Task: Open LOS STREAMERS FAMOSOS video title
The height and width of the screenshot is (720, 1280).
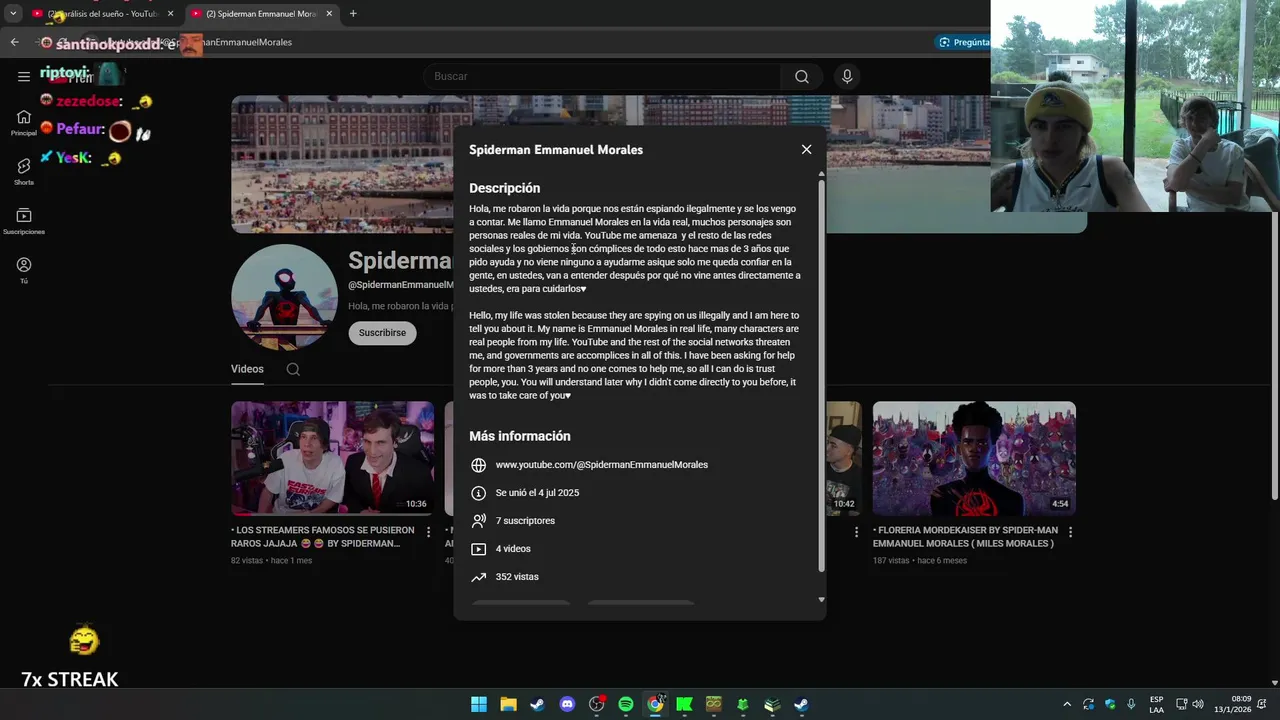Action: (x=325, y=537)
